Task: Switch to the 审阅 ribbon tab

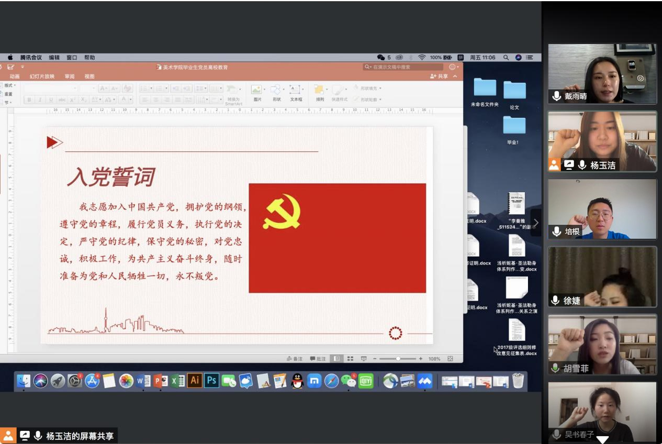Action: tap(70, 76)
